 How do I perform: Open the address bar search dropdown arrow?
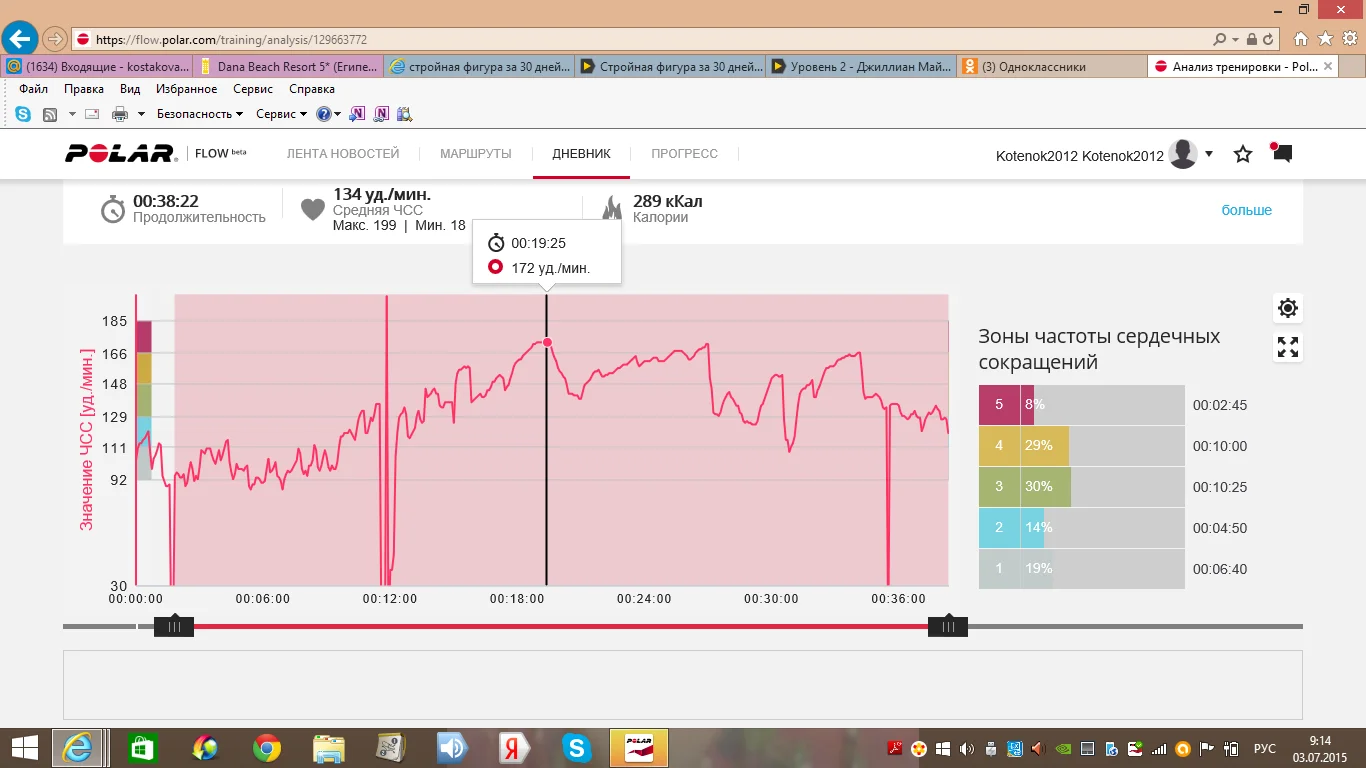(x=1234, y=39)
